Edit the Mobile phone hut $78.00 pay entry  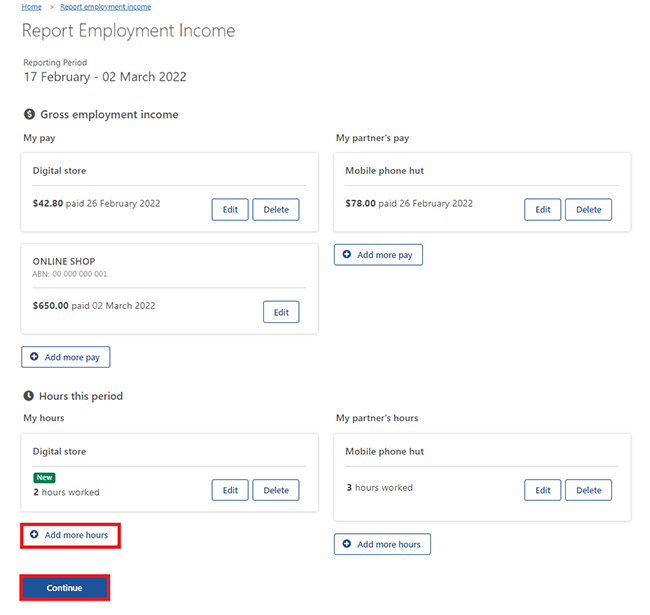[x=543, y=209]
